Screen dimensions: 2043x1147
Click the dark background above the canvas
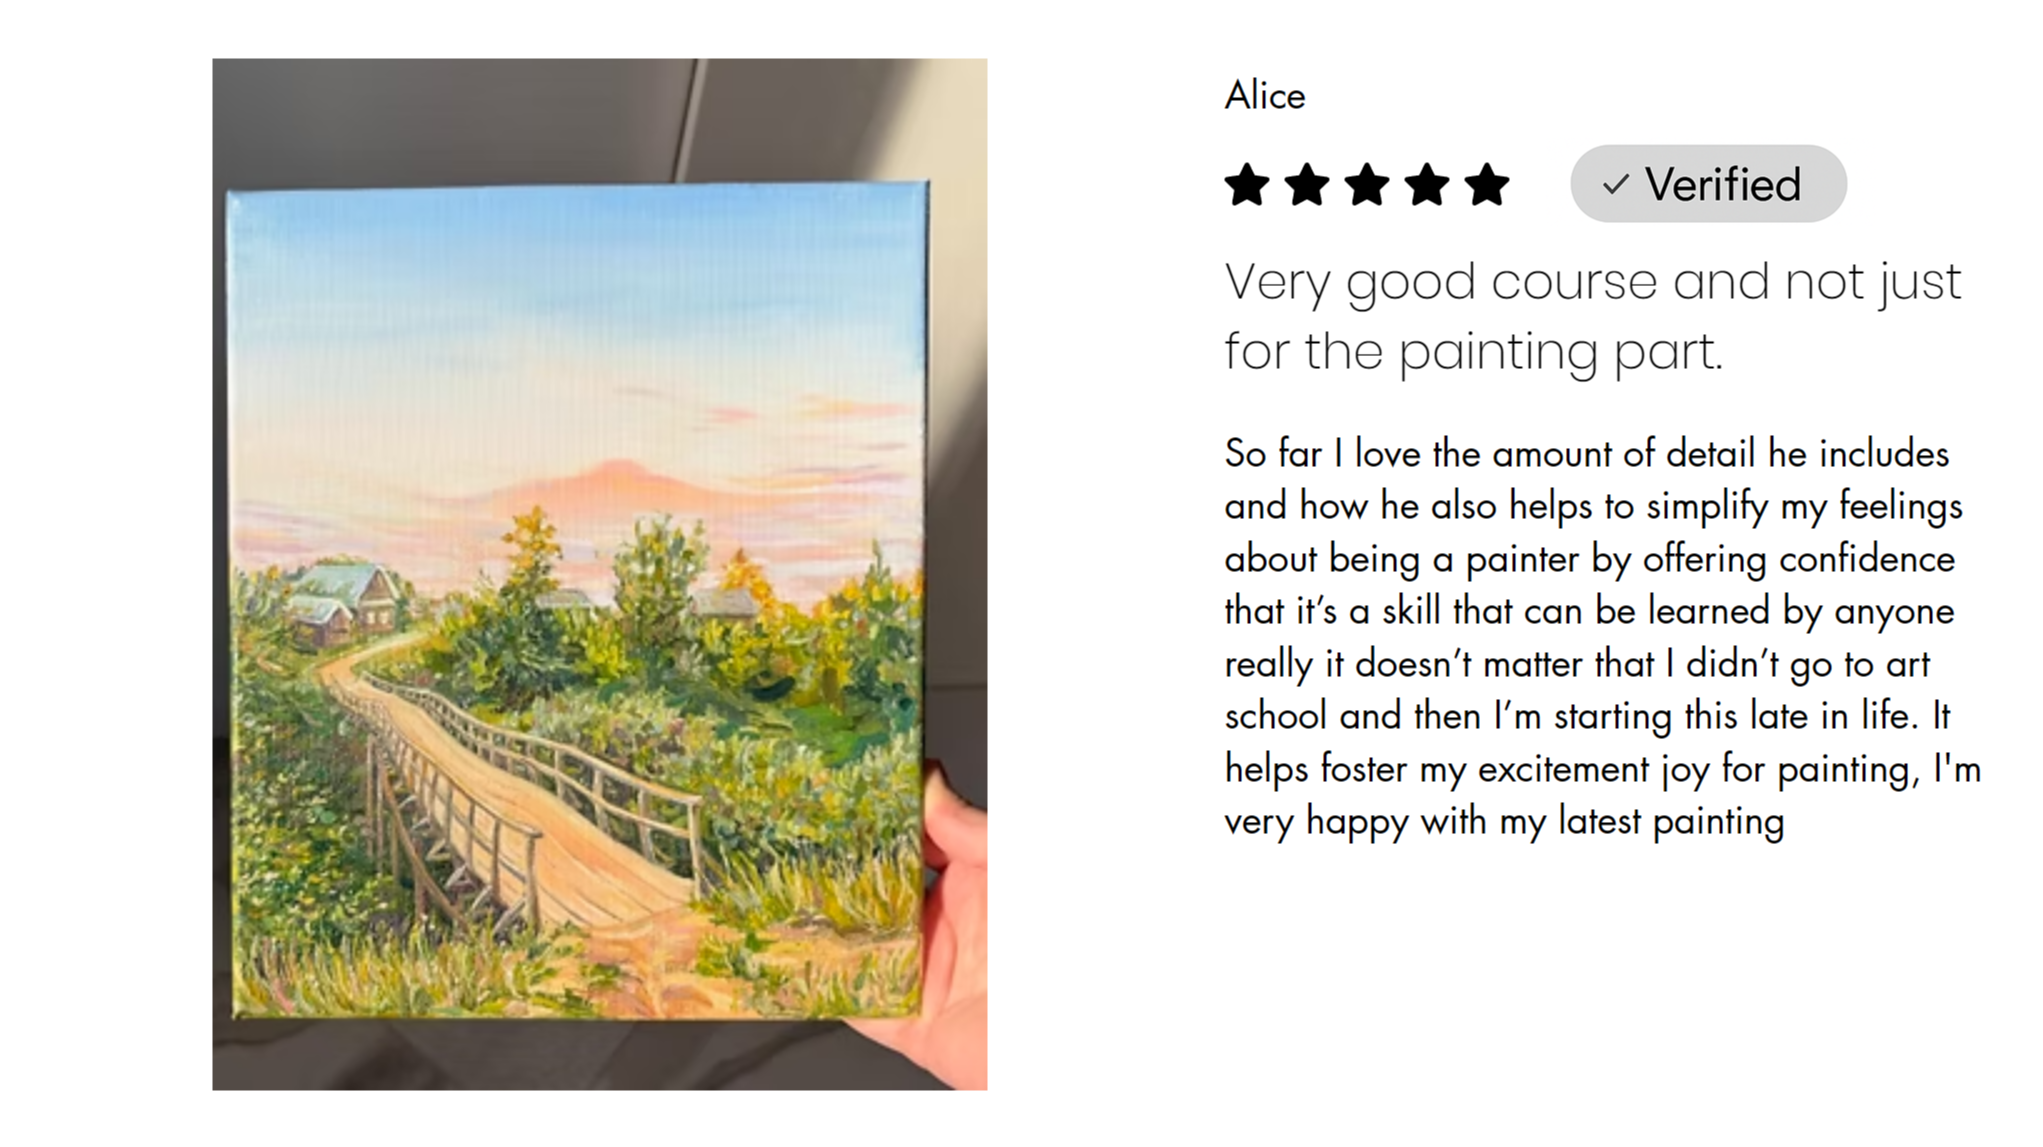pos(450,120)
